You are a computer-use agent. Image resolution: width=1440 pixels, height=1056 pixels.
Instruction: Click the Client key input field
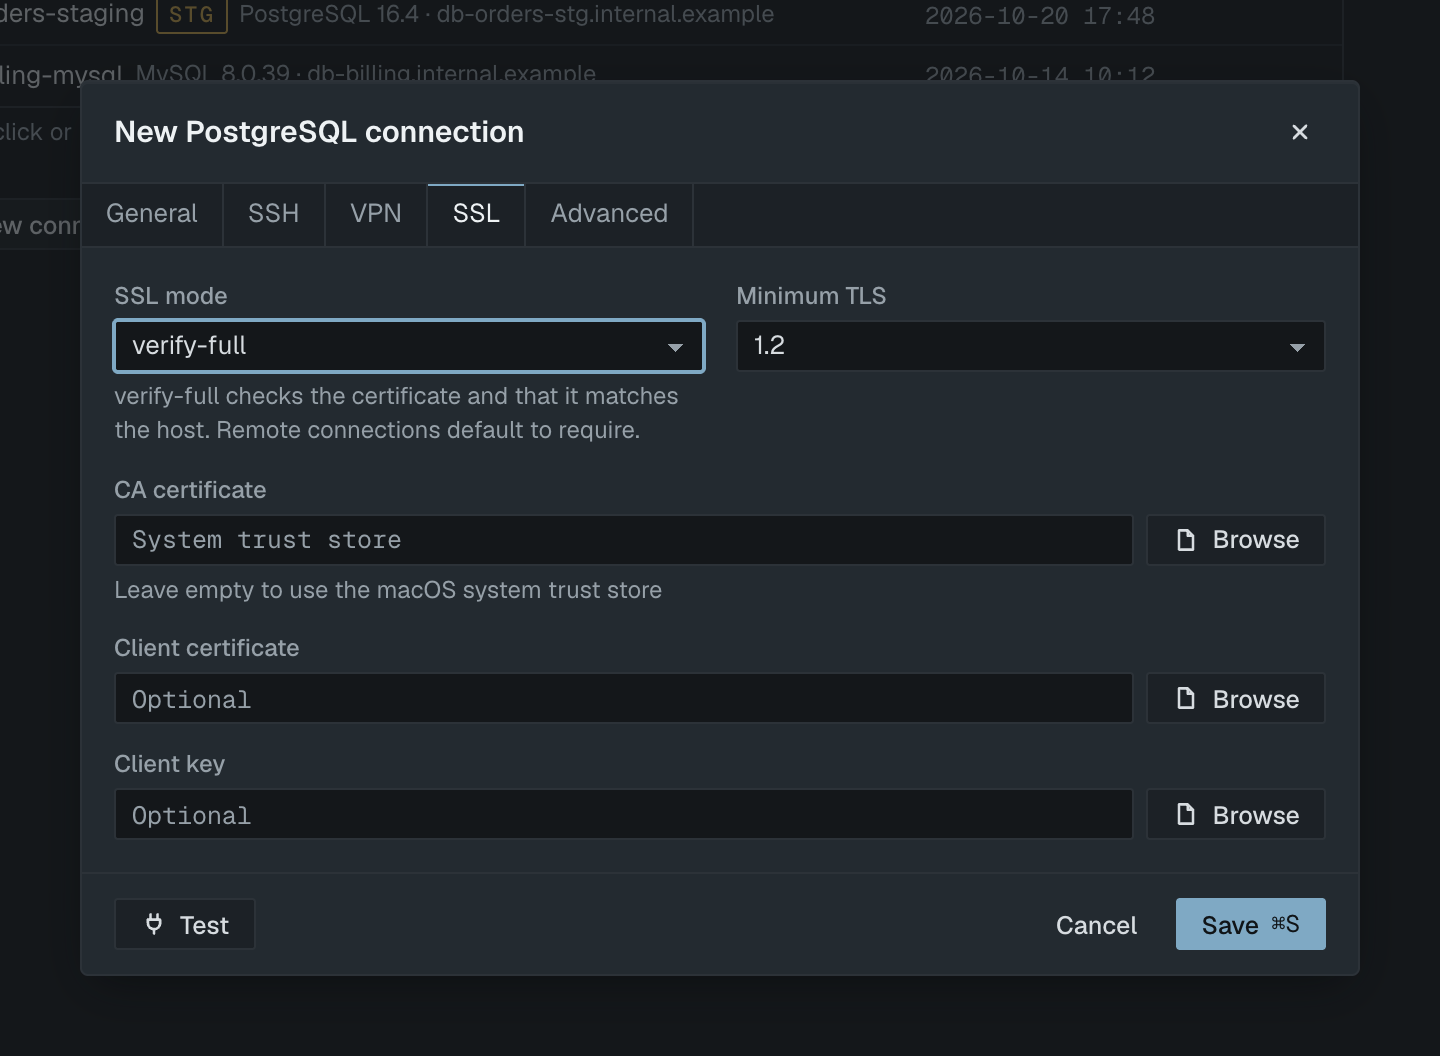coord(623,815)
